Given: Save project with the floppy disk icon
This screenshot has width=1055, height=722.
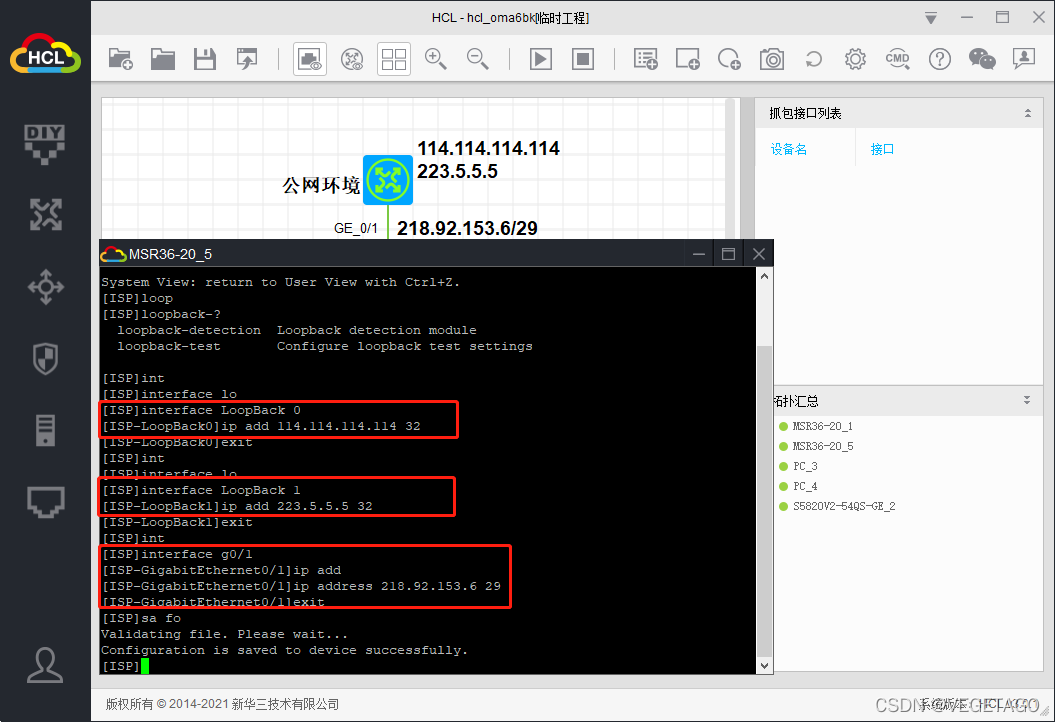Looking at the screenshot, I should pos(205,59).
